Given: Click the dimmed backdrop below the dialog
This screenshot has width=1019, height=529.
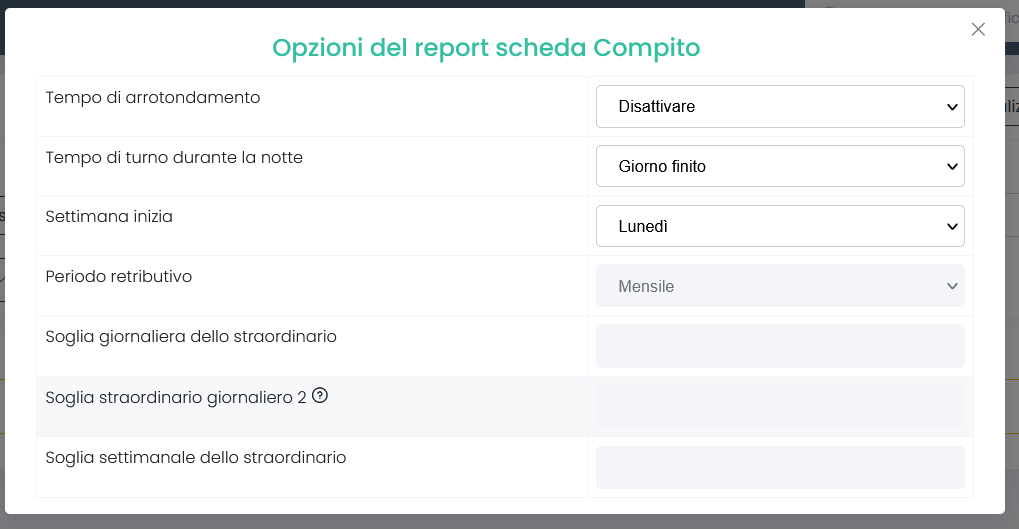Looking at the screenshot, I should click(x=510, y=522).
